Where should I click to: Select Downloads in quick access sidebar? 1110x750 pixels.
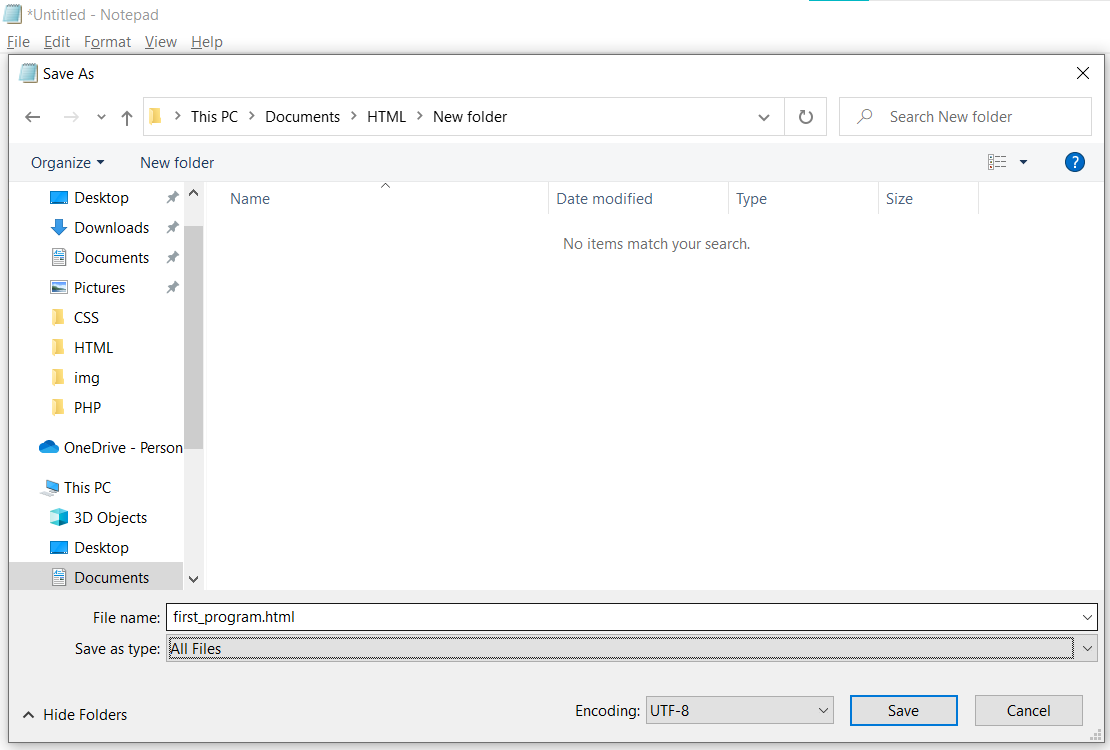[x=111, y=228]
